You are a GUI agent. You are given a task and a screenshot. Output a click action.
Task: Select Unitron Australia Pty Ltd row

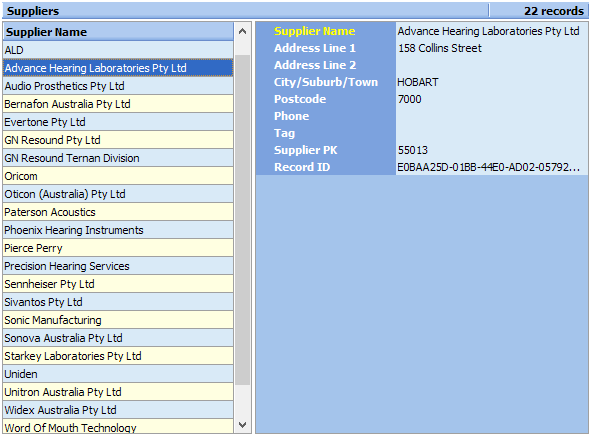coord(118,392)
